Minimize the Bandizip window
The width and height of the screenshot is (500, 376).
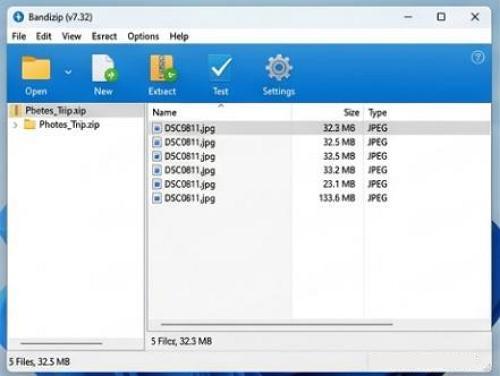(x=408, y=17)
